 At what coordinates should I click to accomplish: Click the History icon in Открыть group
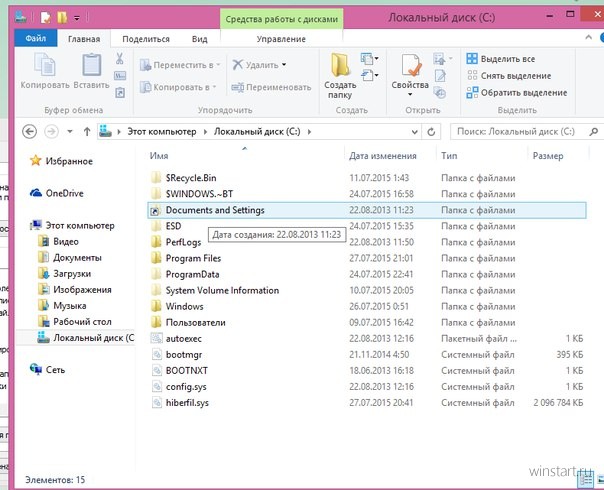[440, 92]
